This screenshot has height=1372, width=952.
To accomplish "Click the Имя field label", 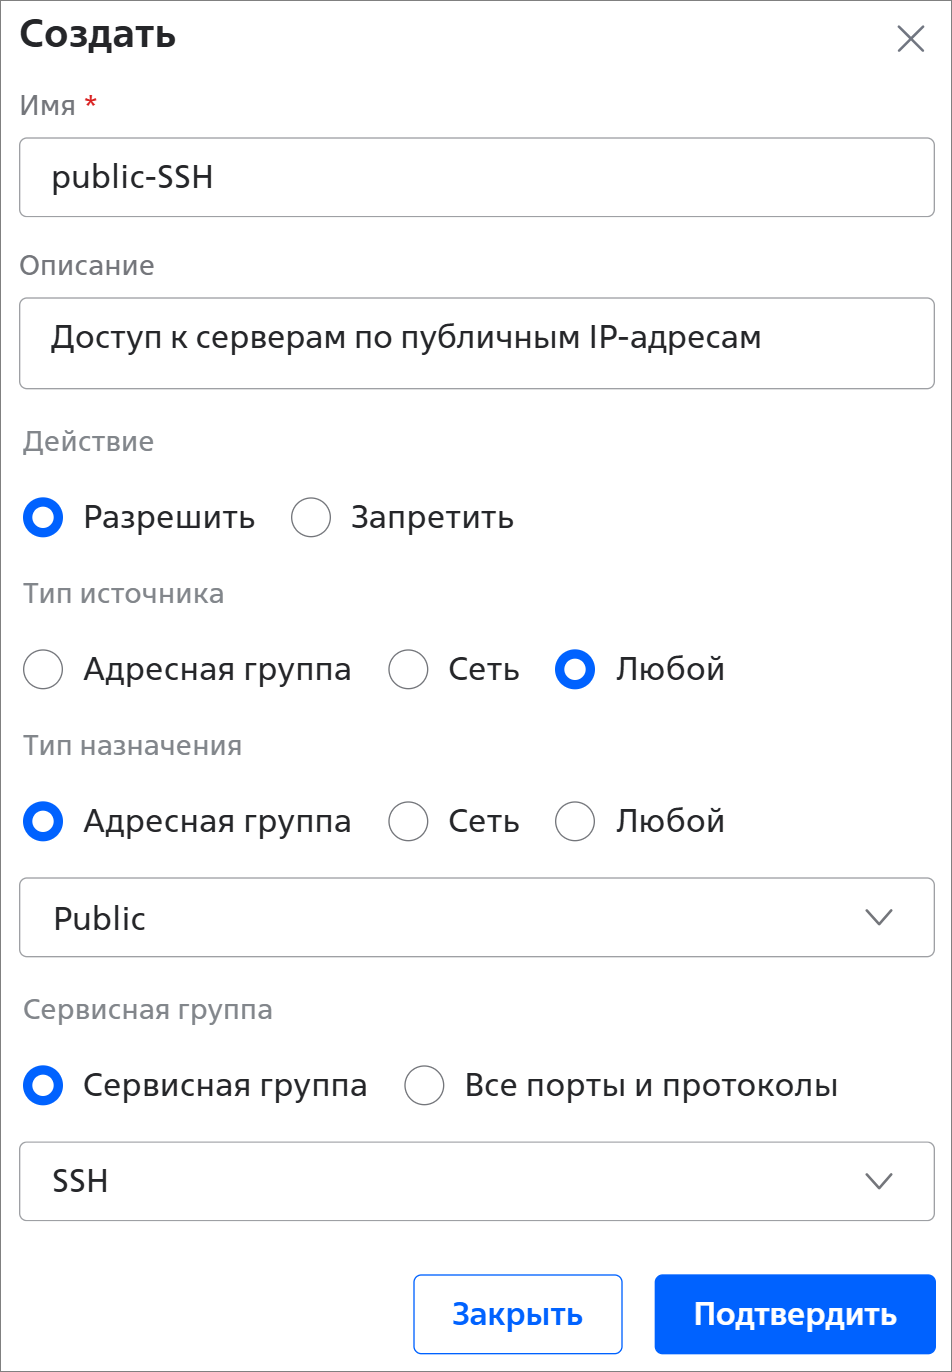I will 48,105.
